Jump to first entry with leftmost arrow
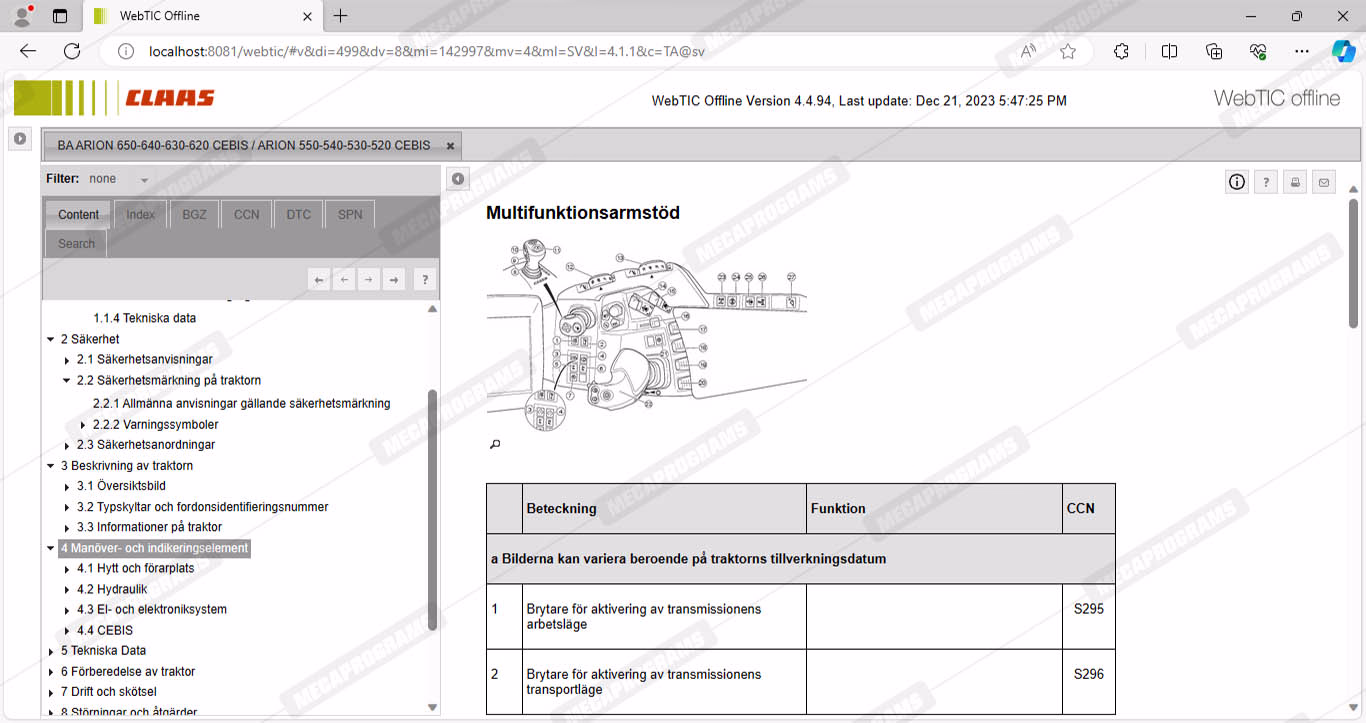This screenshot has height=723, width=1366. [x=319, y=280]
